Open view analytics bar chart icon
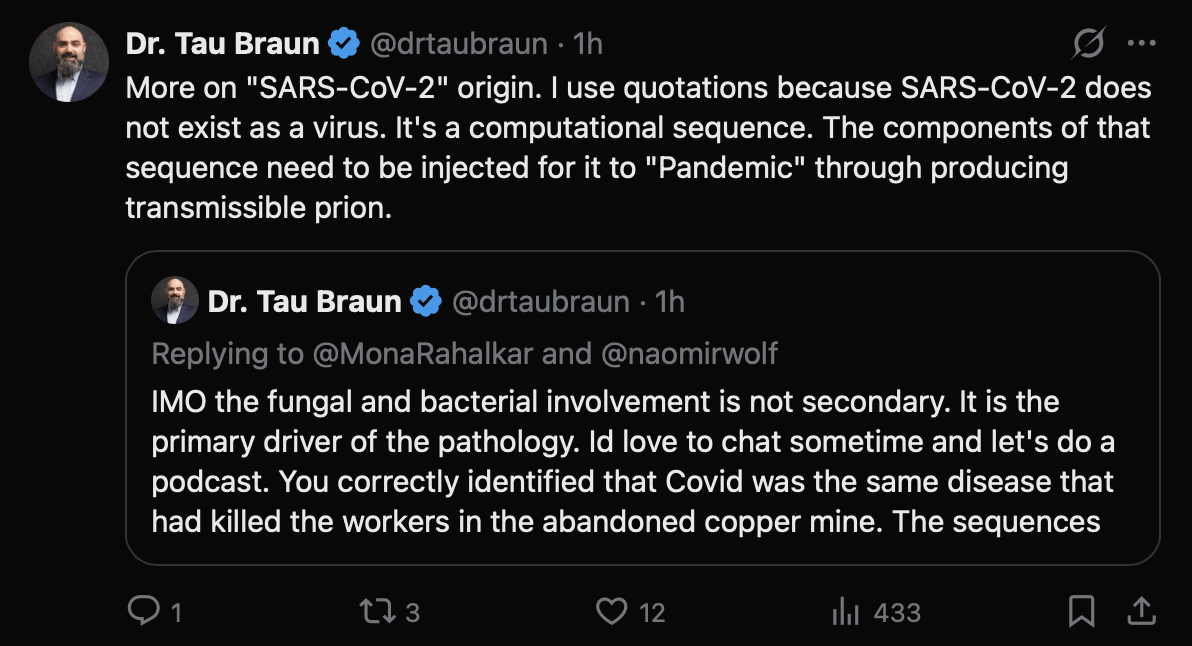The image size is (1192, 646). coord(846,611)
